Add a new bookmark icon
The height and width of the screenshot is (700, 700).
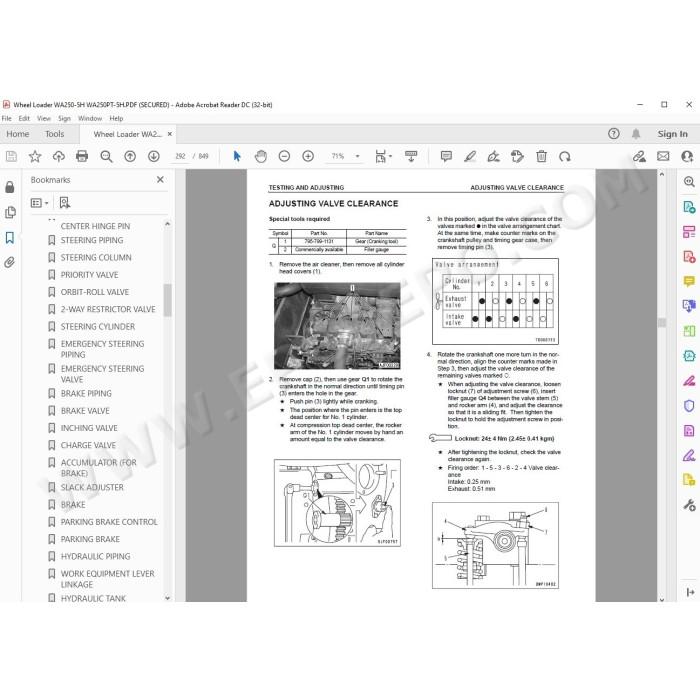pyautogui.click(x=65, y=203)
